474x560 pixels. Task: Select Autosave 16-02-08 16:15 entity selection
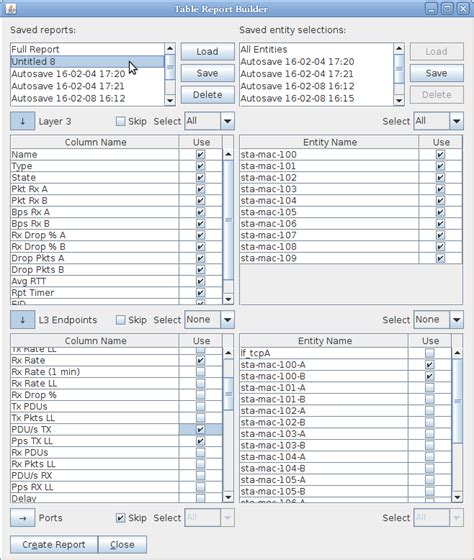316,98
